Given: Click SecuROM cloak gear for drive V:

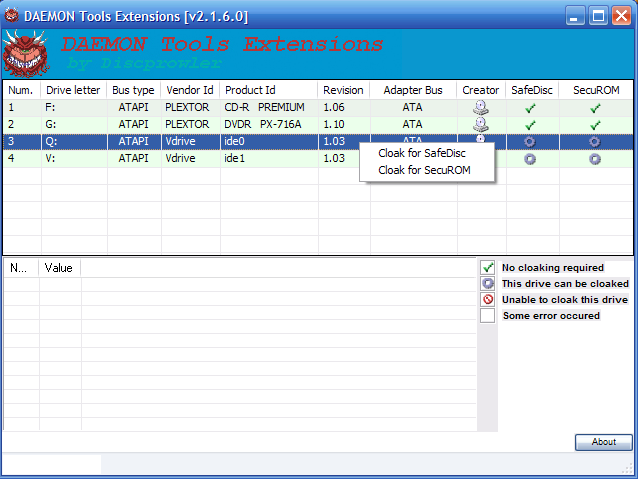Looking at the screenshot, I should coord(594,159).
